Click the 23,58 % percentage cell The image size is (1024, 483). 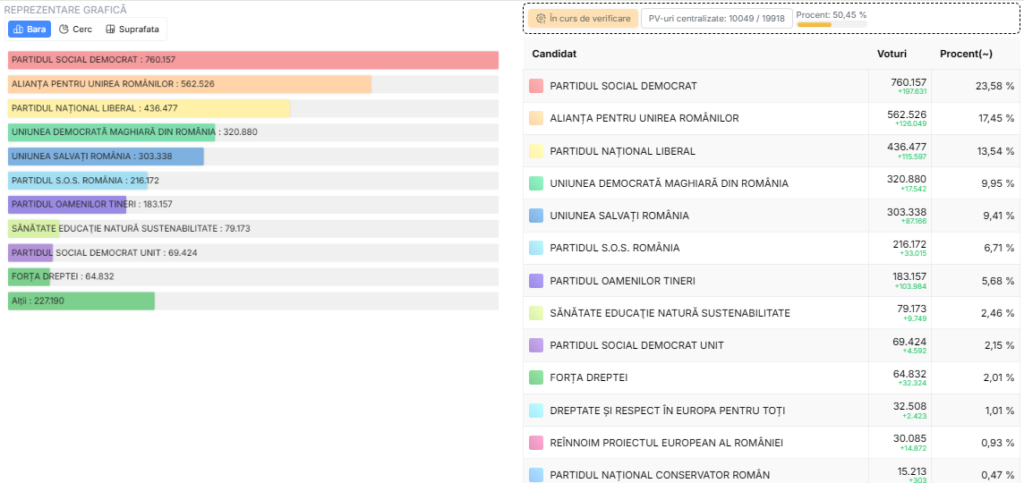977,86
